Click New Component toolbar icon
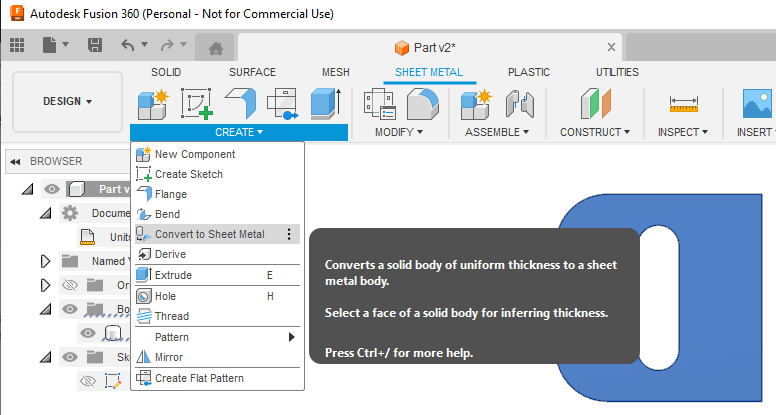 click(x=153, y=104)
